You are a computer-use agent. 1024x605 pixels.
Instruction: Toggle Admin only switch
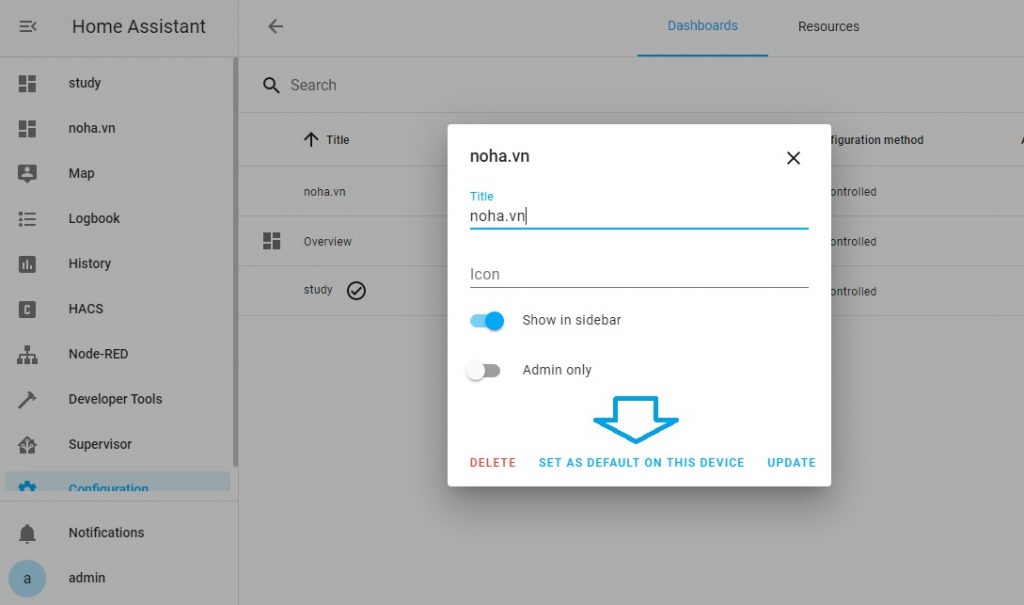point(484,370)
